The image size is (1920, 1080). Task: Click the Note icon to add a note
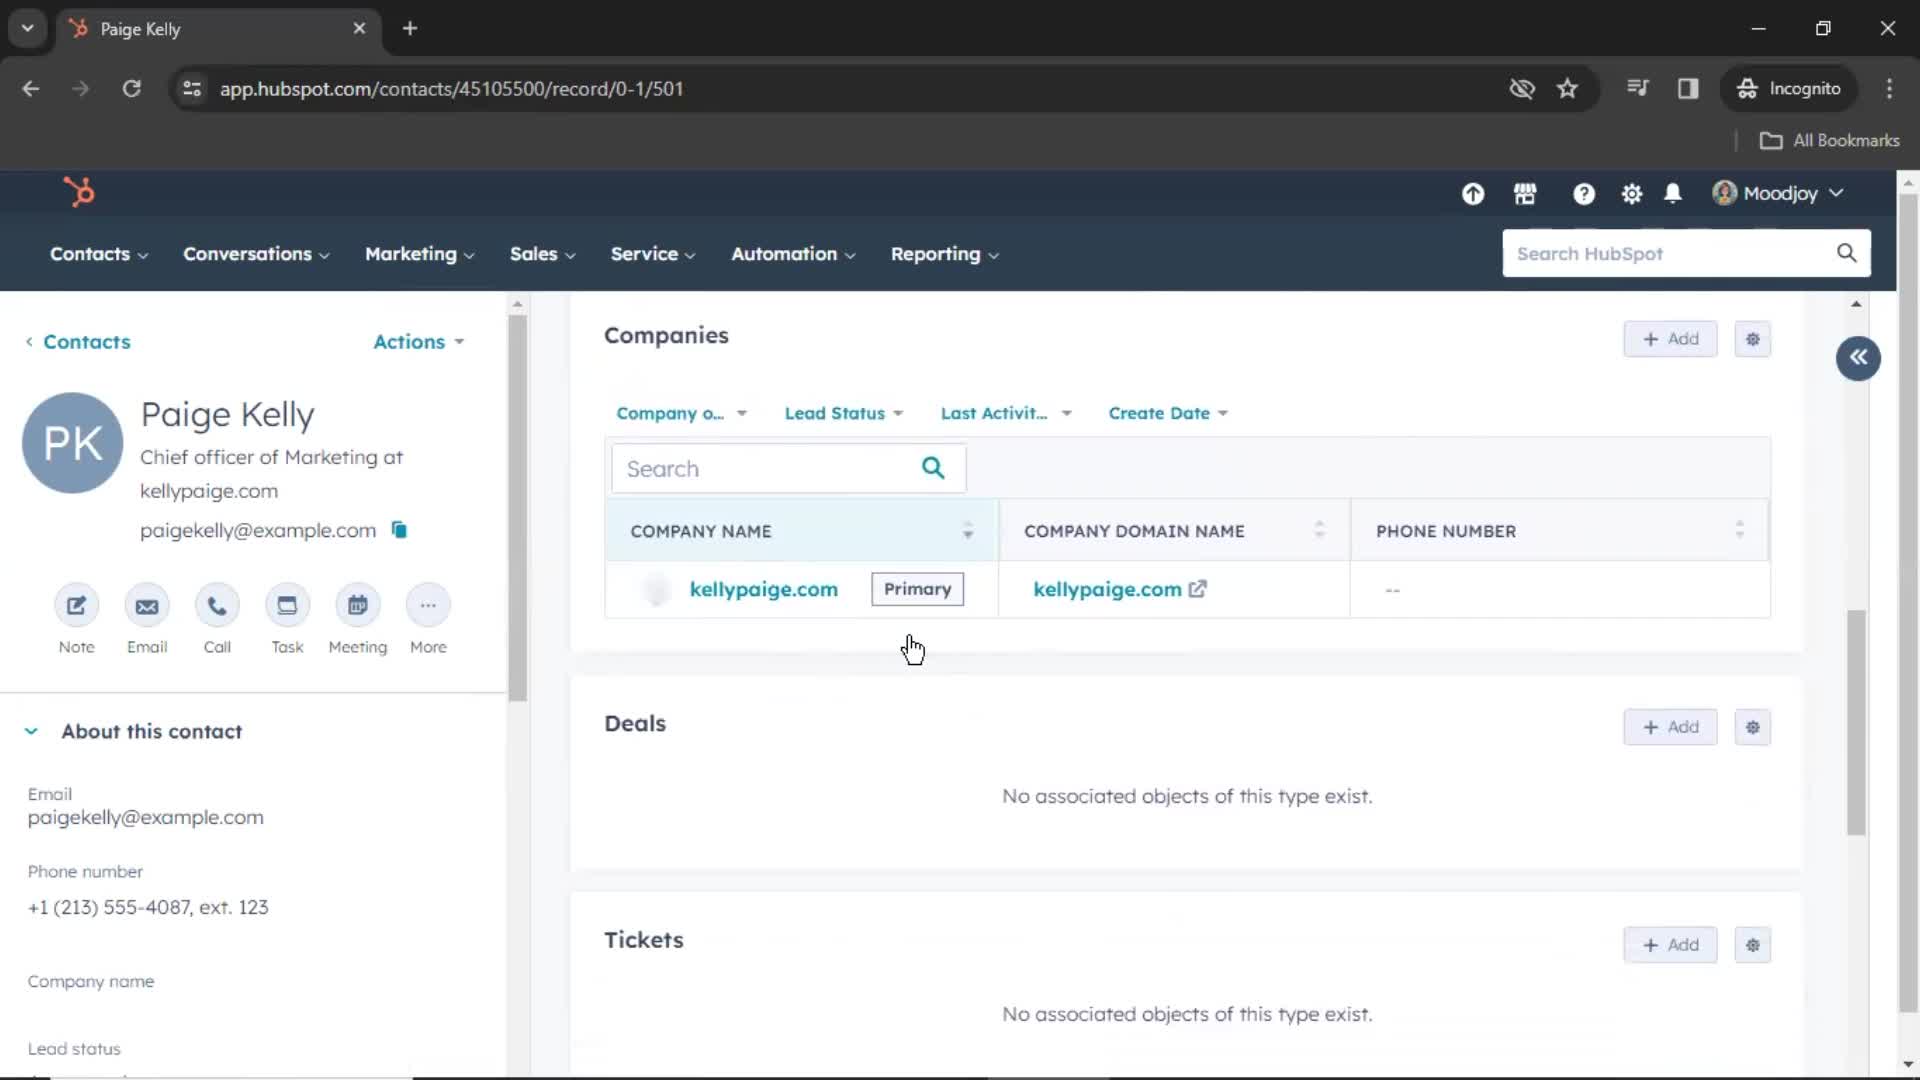75,605
